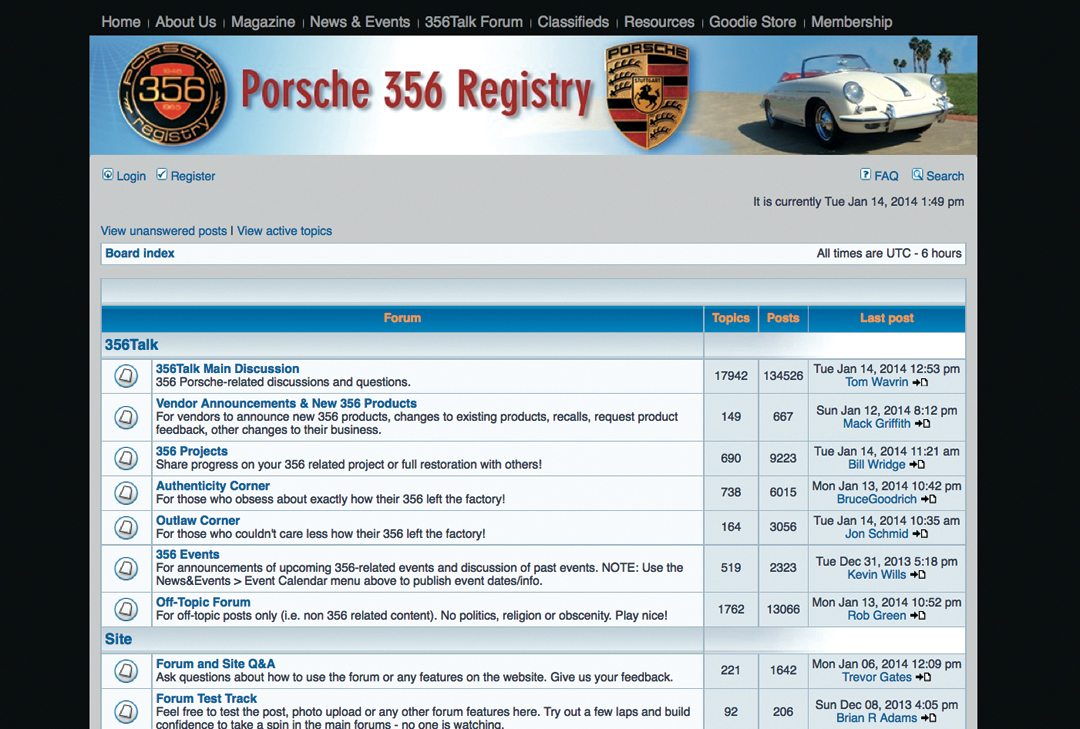Open the Off-Topic Forum
The height and width of the screenshot is (729, 1080).
tap(203, 602)
